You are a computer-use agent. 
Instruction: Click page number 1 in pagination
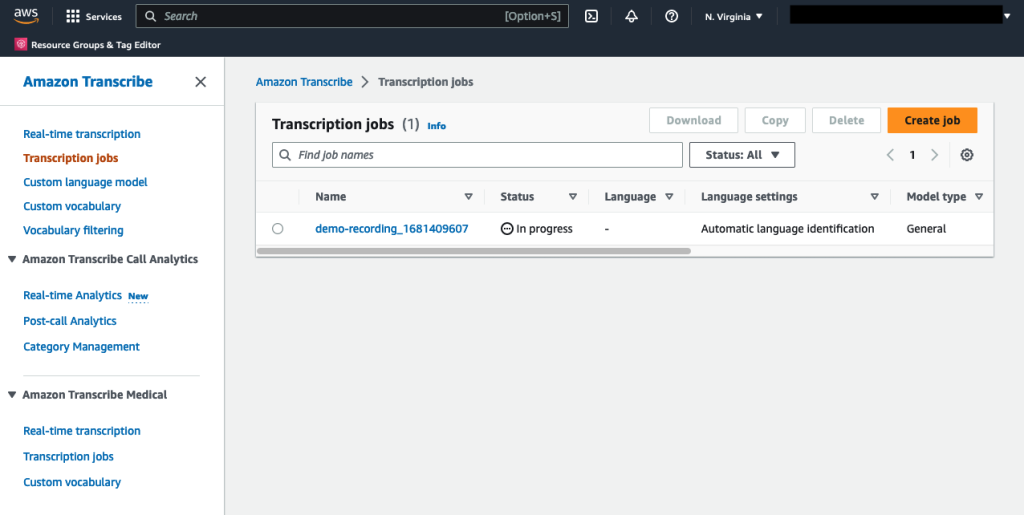[912, 155]
